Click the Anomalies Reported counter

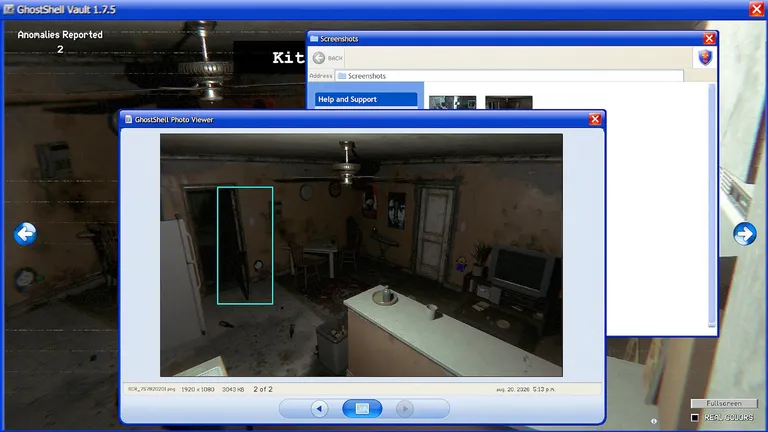coord(60,42)
